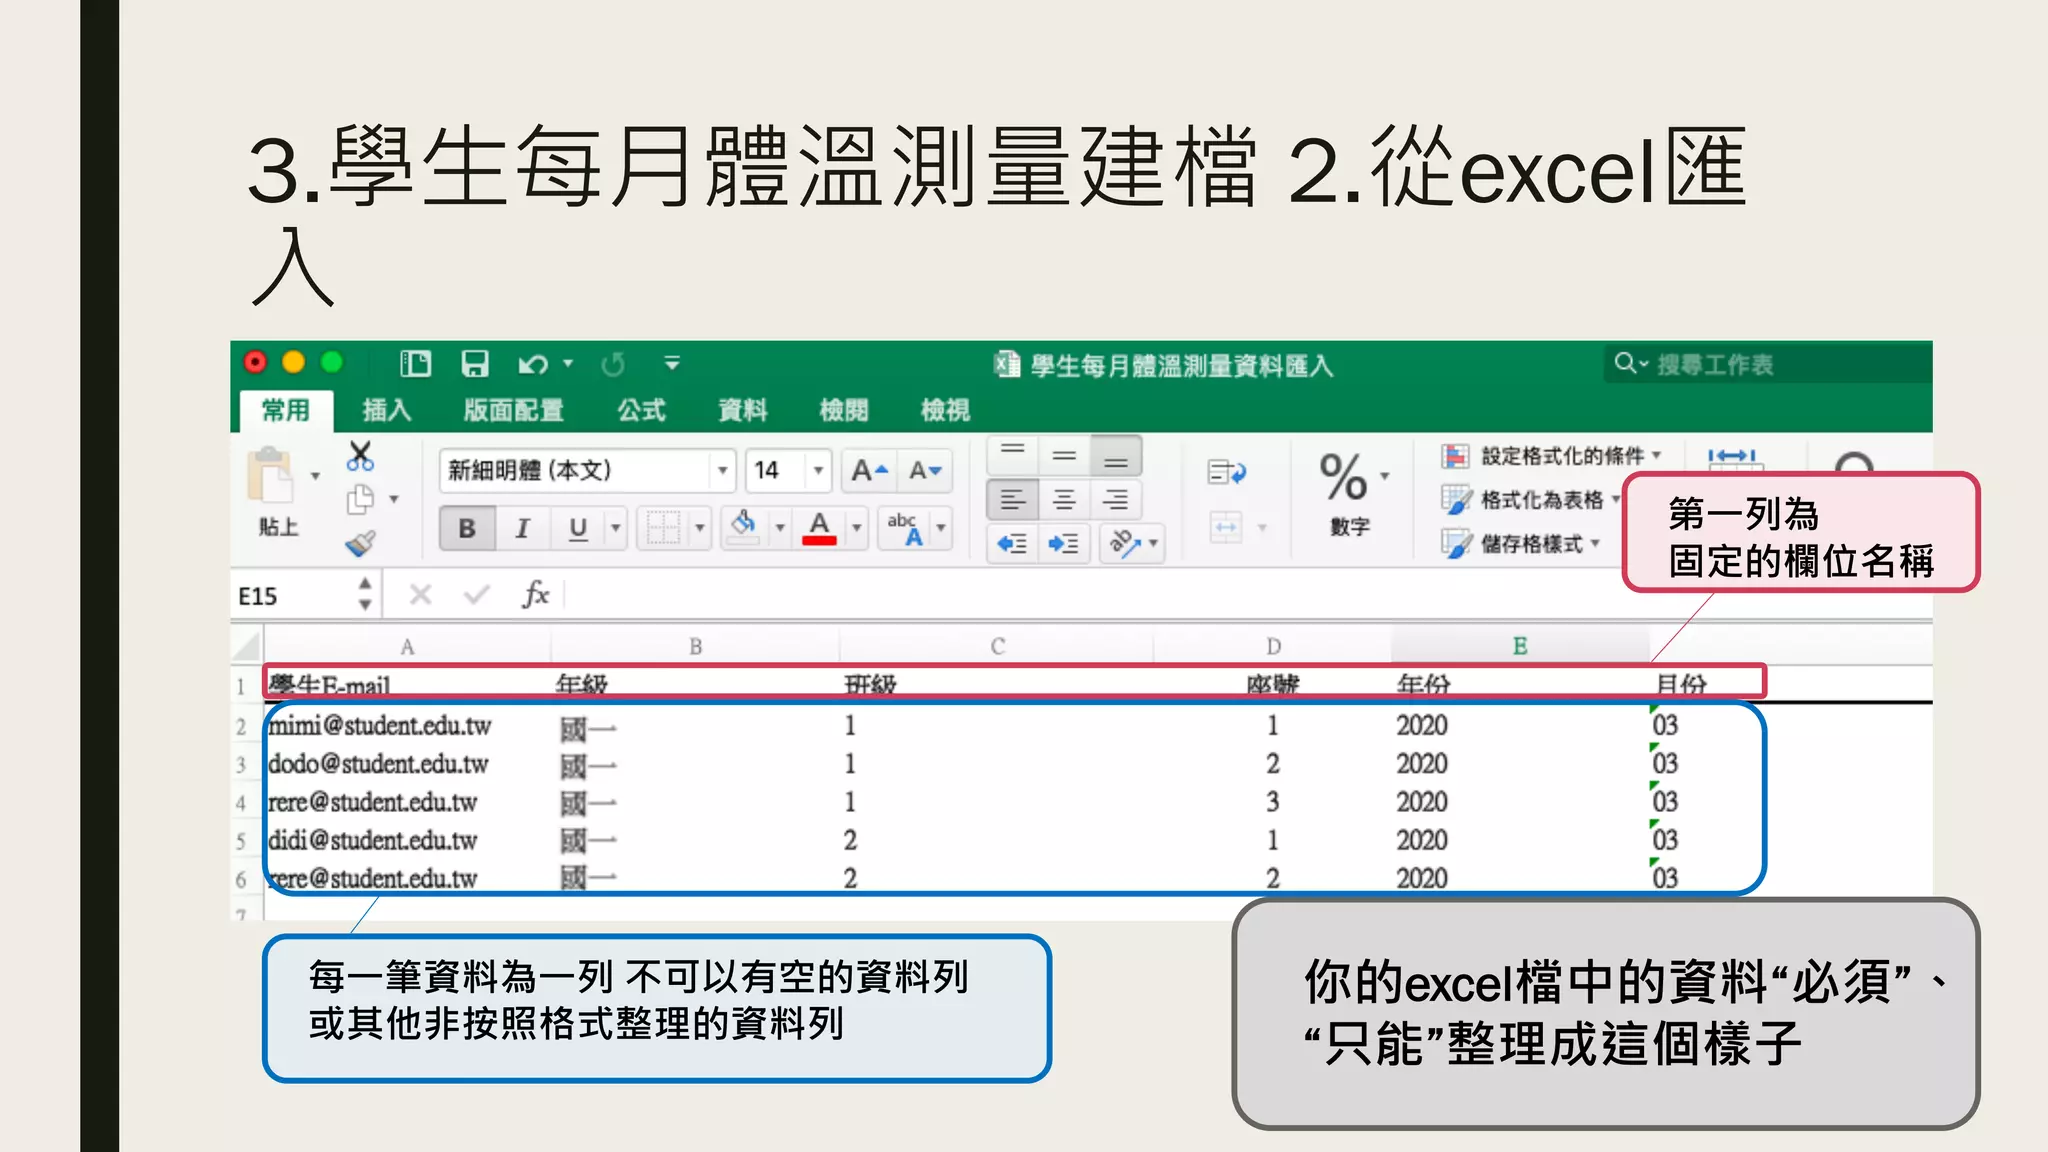
Task: Open 設定格式化的條件 conditional formatting
Action: pos(1551,456)
